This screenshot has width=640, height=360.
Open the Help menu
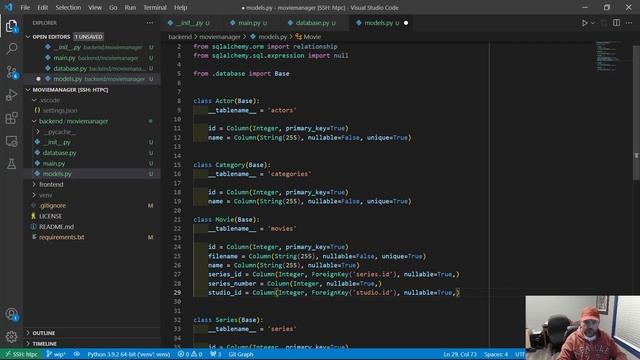(x=180, y=7)
